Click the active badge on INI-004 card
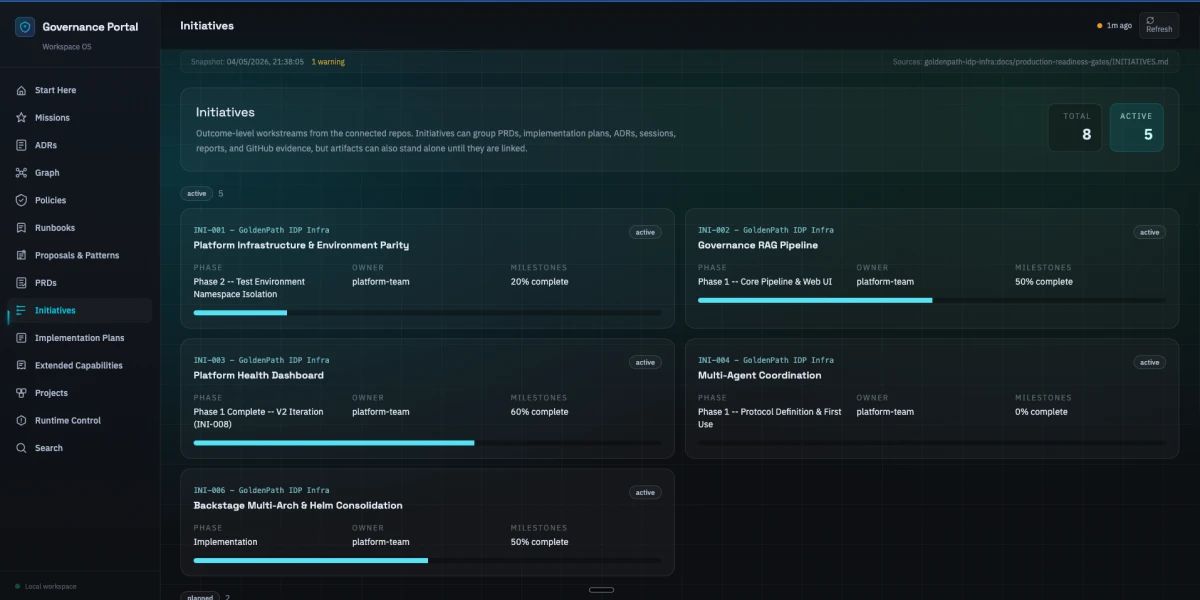 click(x=1149, y=362)
